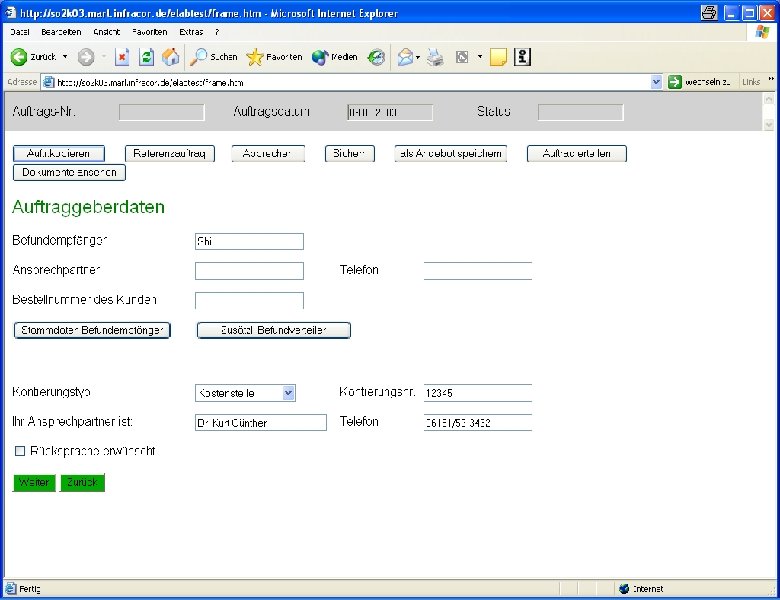Click the 'Auftrag erteilen' button
The height and width of the screenshot is (600, 780).
577,153
